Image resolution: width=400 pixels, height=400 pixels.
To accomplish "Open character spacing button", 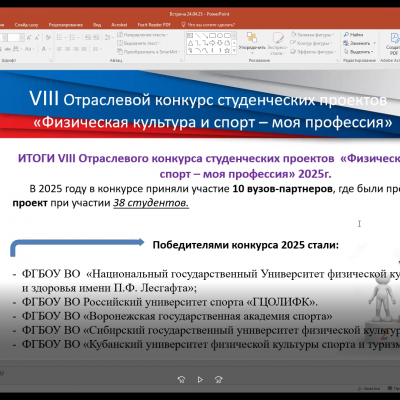I will click(x=17, y=49).
